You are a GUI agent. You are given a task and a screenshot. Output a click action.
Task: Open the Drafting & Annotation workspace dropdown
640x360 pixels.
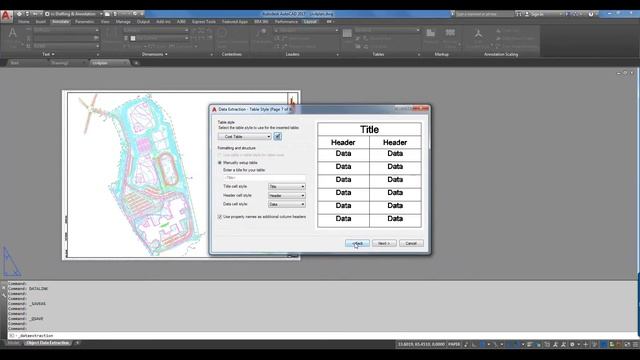(x=74, y=14)
